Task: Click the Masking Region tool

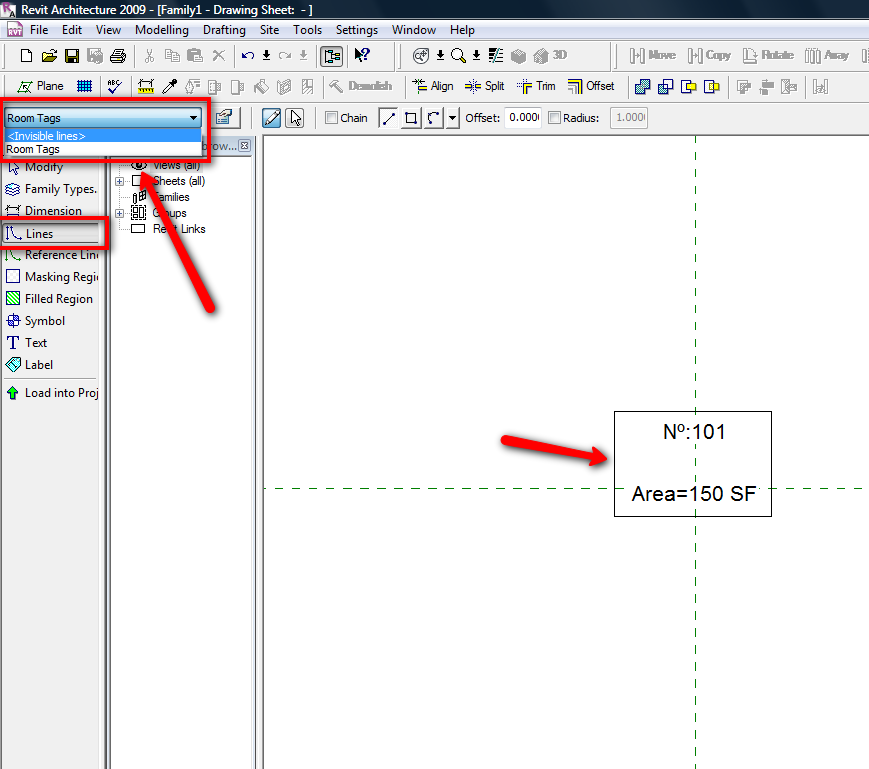Action: [x=51, y=277]
